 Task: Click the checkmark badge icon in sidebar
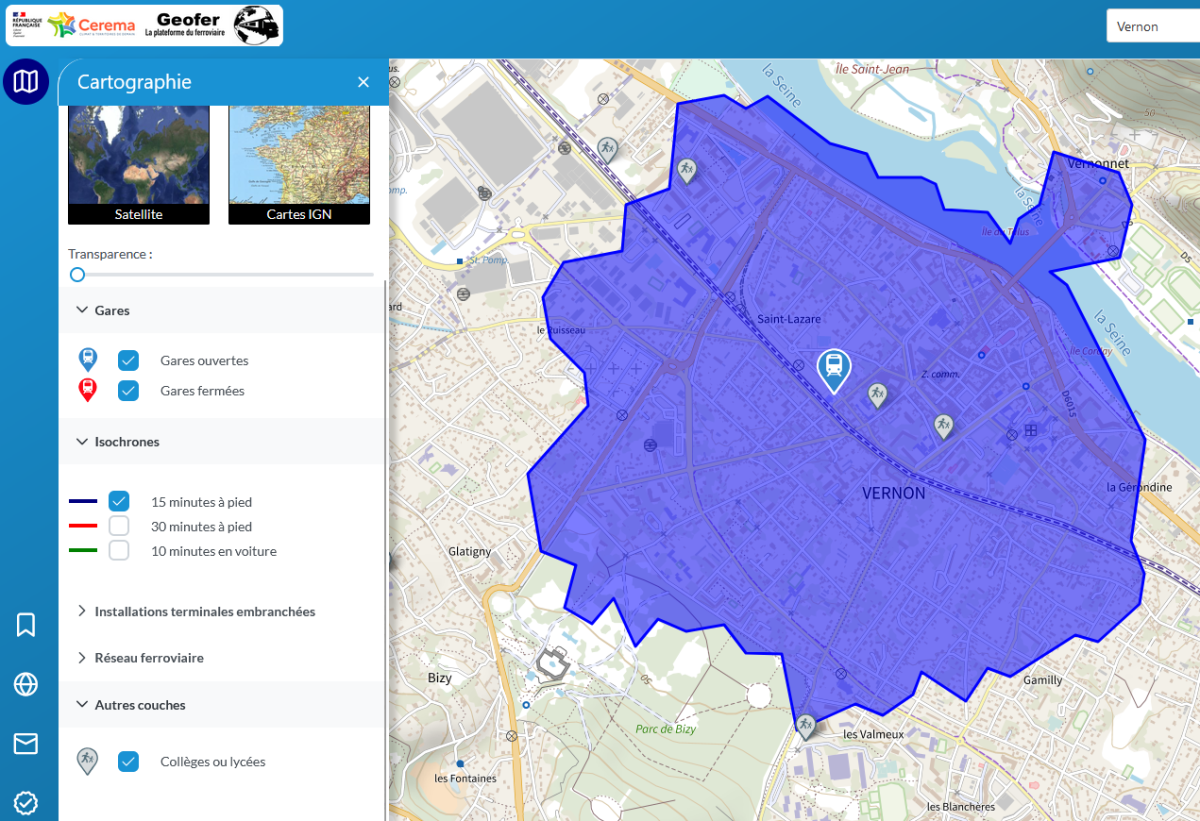(x=26, y=802)
